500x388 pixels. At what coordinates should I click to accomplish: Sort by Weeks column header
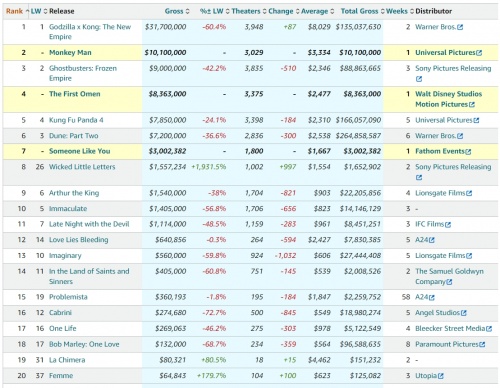397,11
